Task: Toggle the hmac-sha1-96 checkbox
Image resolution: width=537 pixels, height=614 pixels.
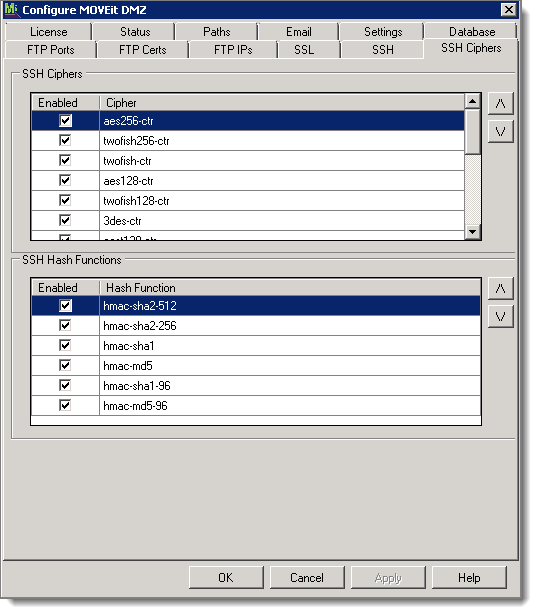Action: pos(65,385)
